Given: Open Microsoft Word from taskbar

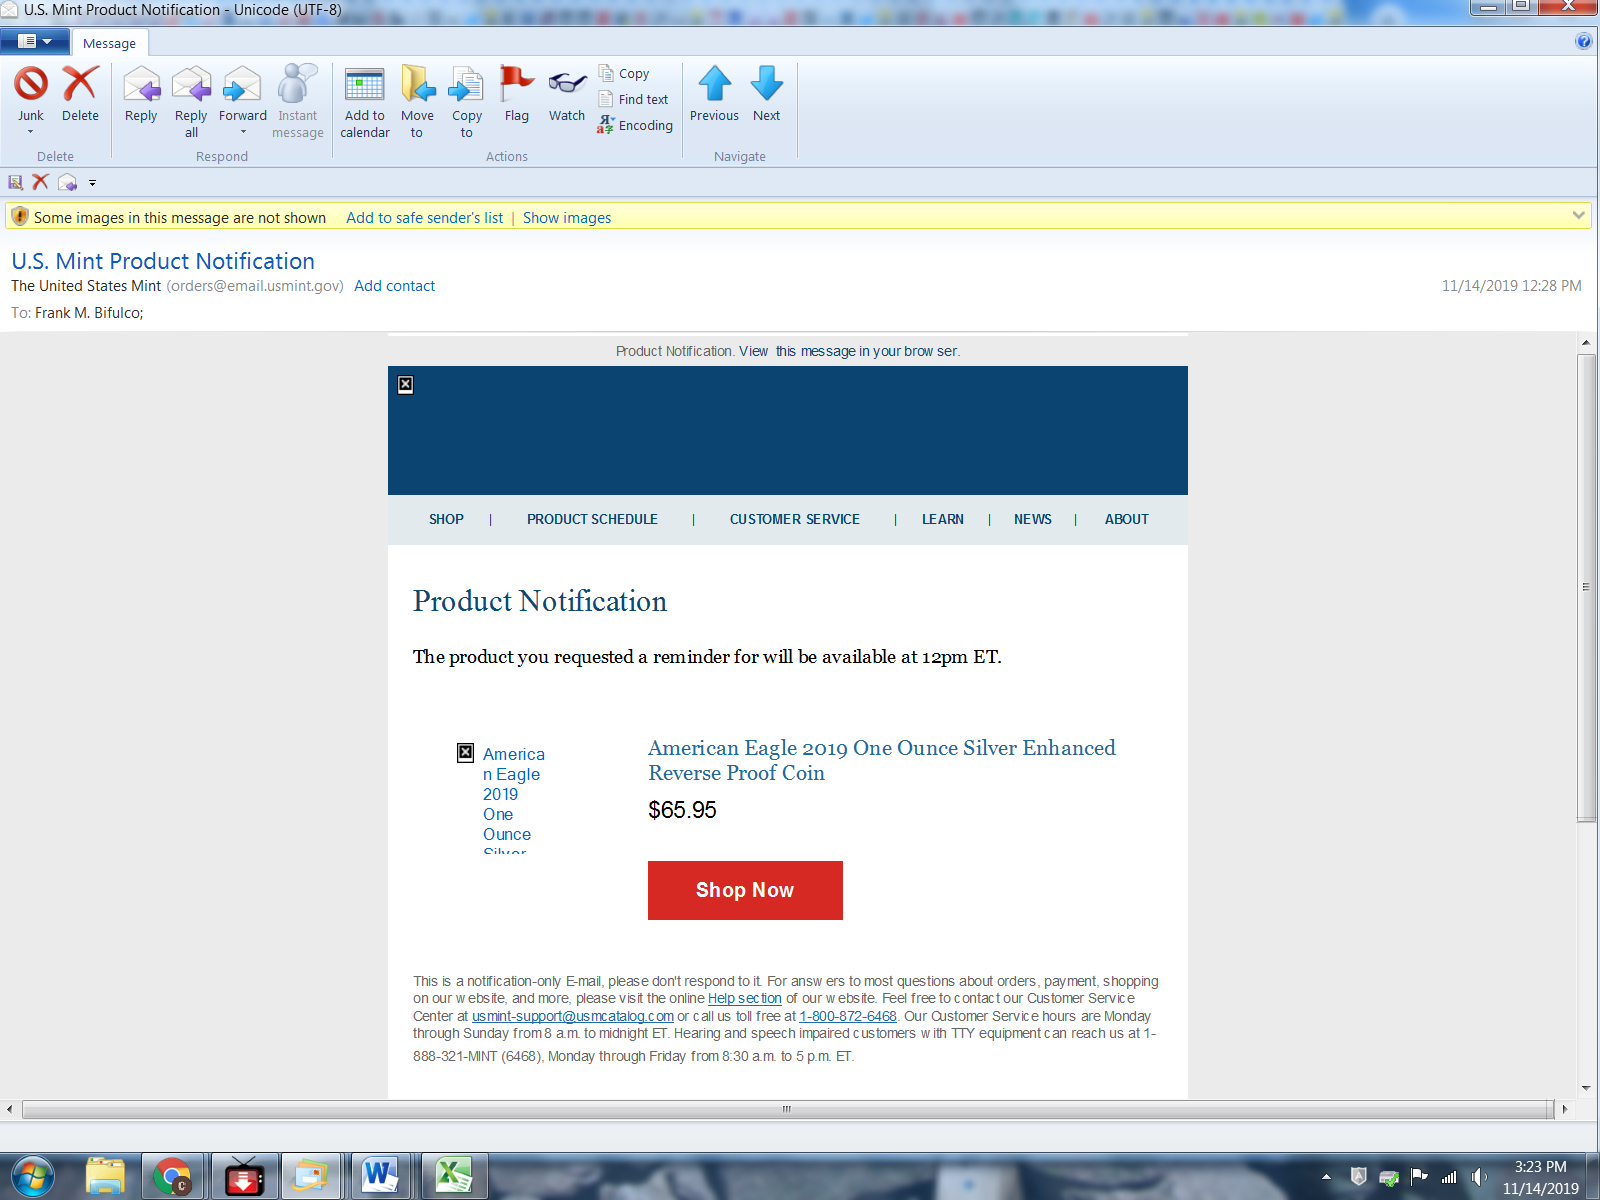Looking at the screenshot, I should pos(380,1176).
